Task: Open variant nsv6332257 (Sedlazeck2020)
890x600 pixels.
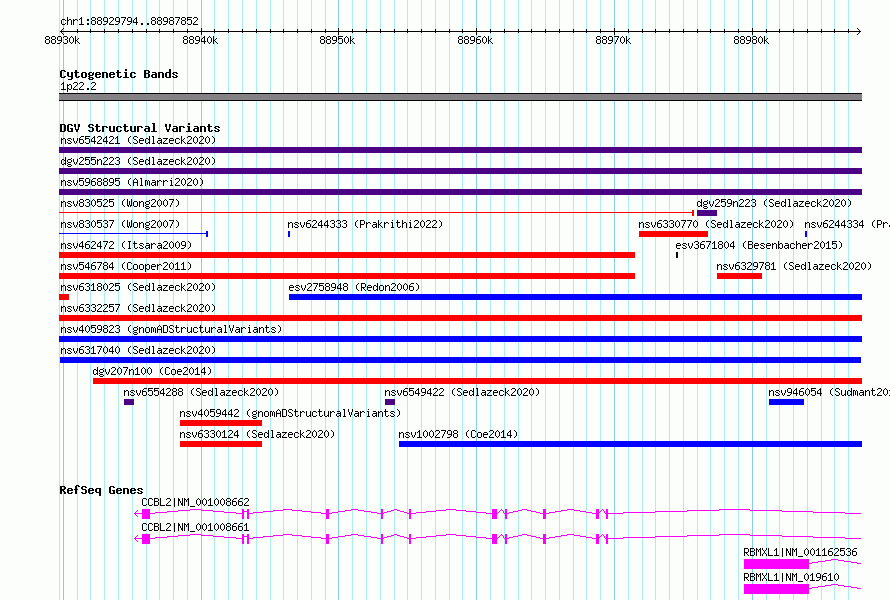Action: (138, 308)
